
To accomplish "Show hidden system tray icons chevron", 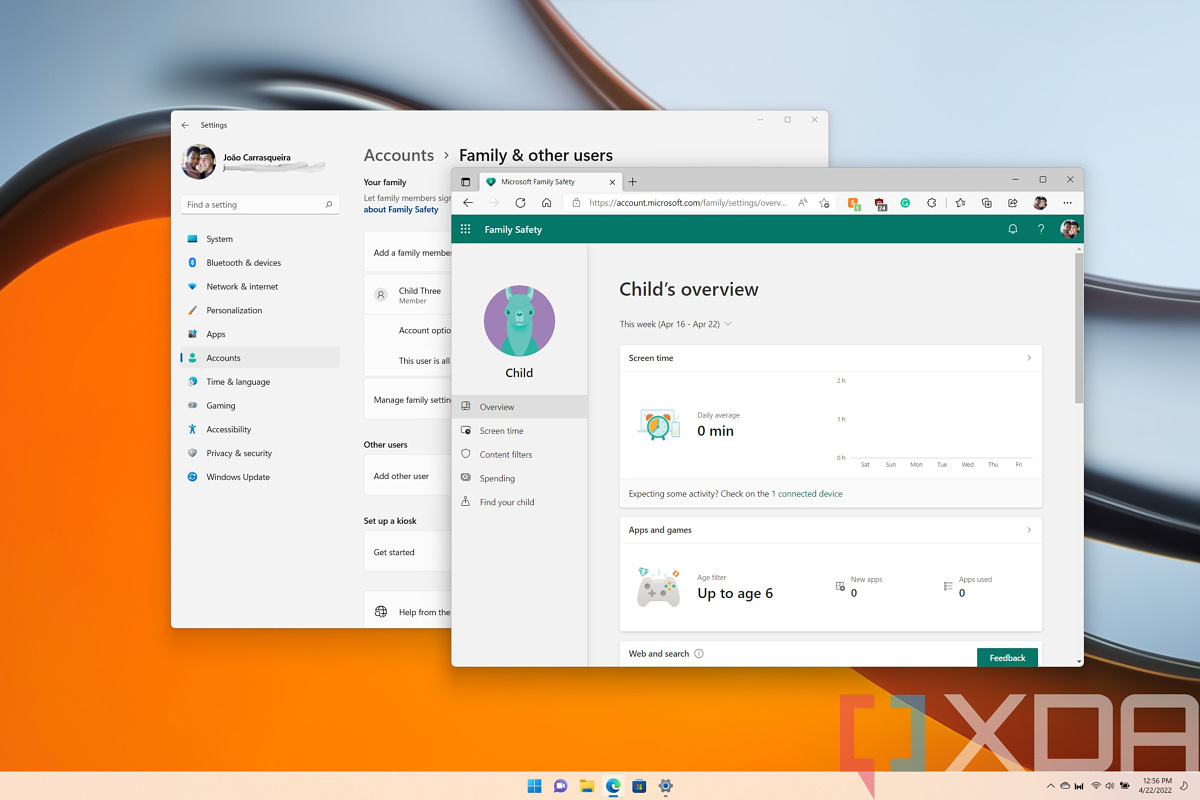I will click(x=1050, y=786).
